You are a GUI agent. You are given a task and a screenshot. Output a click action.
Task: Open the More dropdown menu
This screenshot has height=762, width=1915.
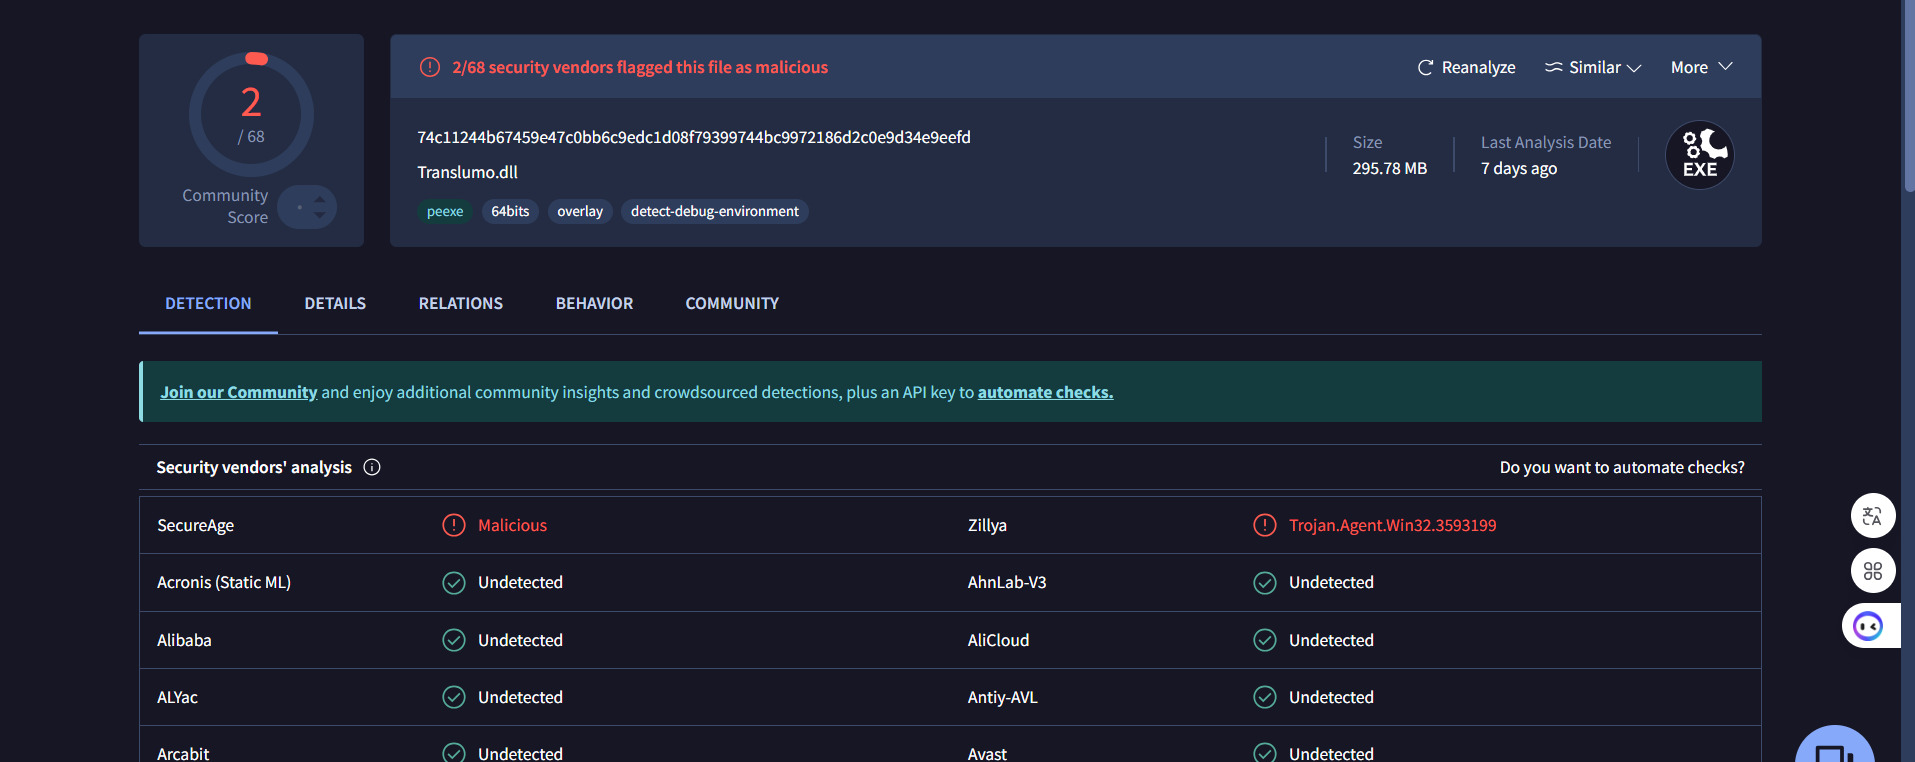pos(1701,68)
